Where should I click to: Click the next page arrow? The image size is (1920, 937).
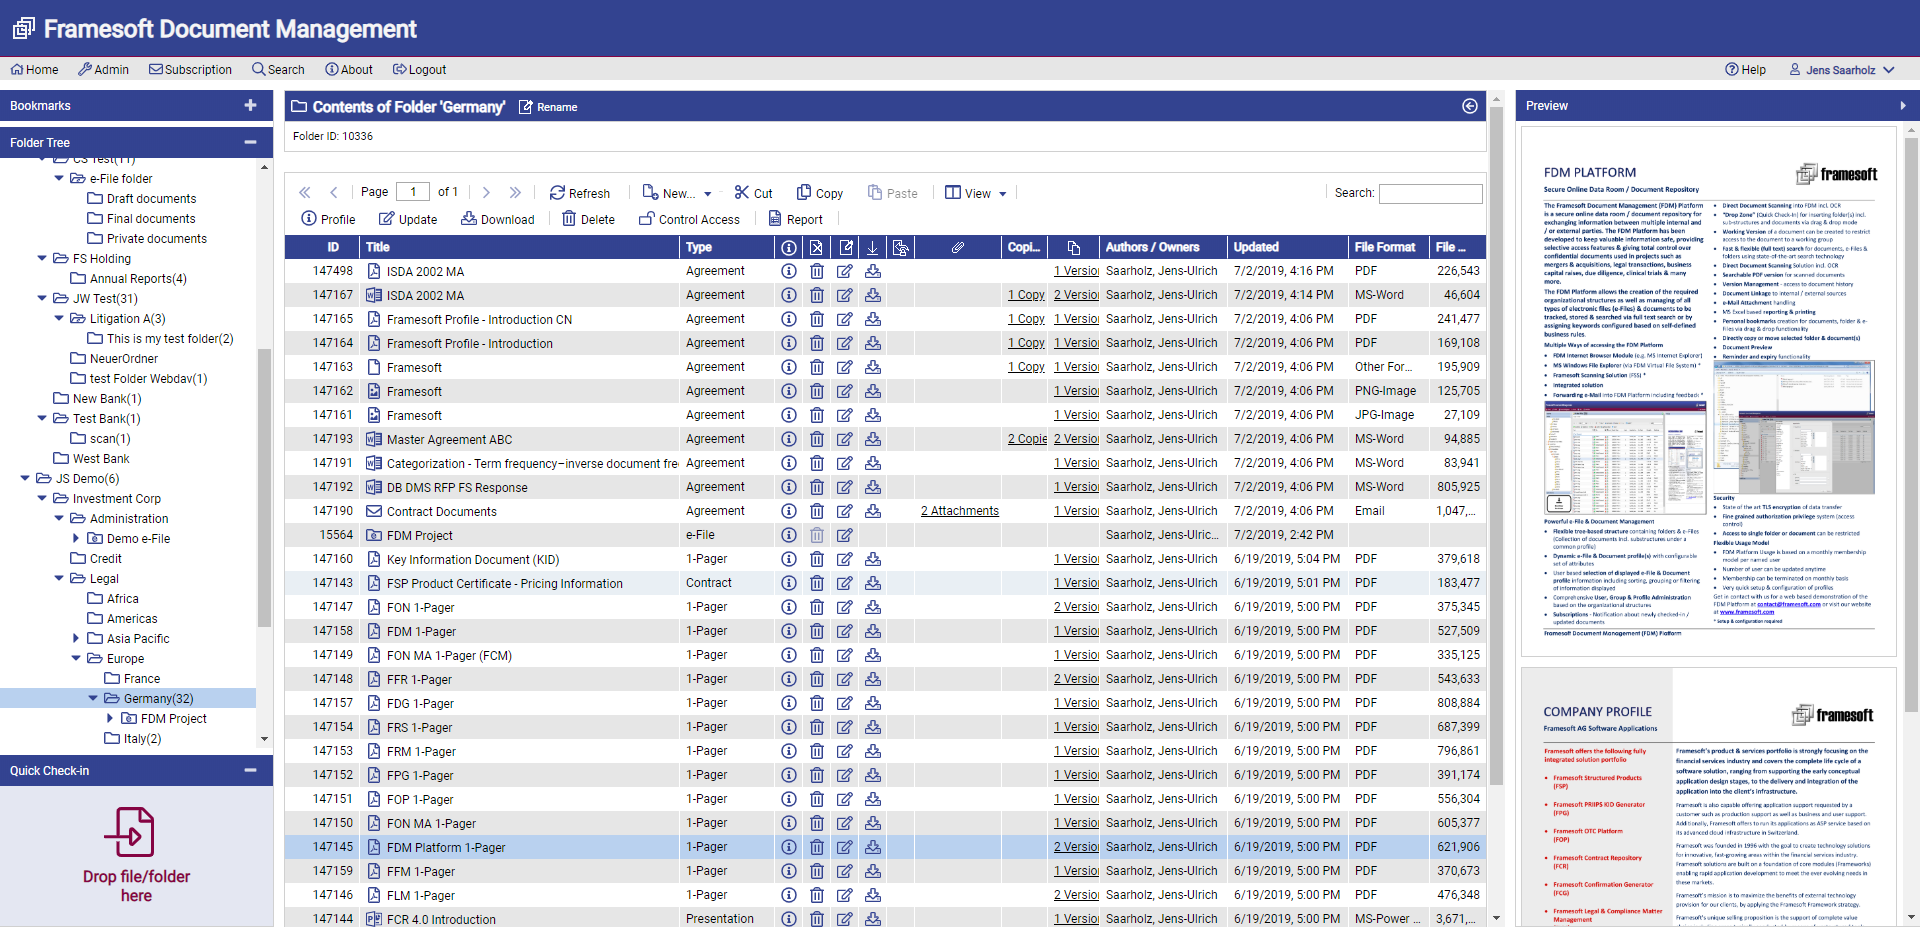click(486, 193)
